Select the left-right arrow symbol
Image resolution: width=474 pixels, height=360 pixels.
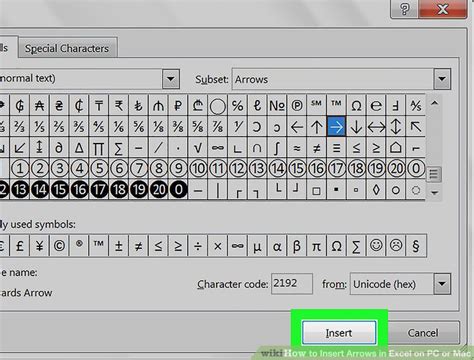pos(376,127)
